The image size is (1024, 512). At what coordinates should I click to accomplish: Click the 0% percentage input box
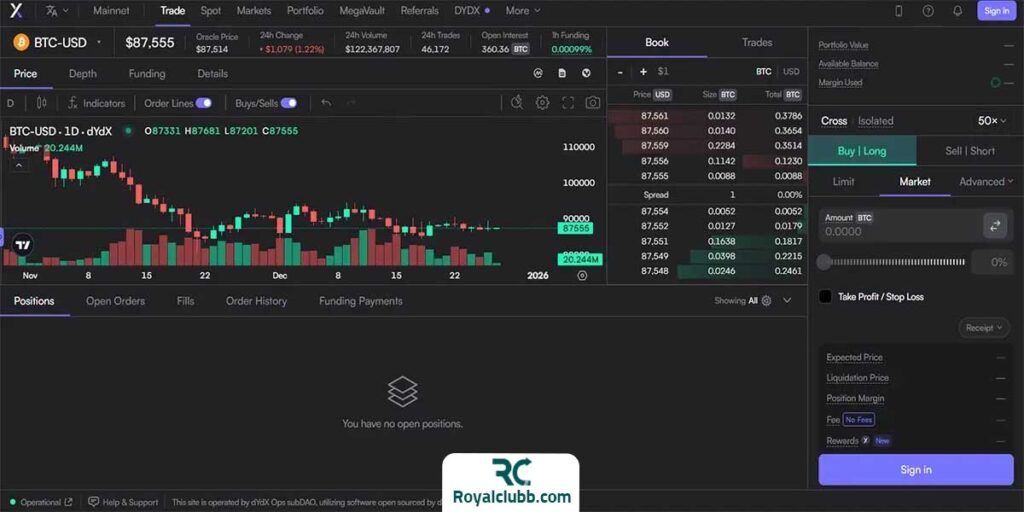click(x=992, y=262)
